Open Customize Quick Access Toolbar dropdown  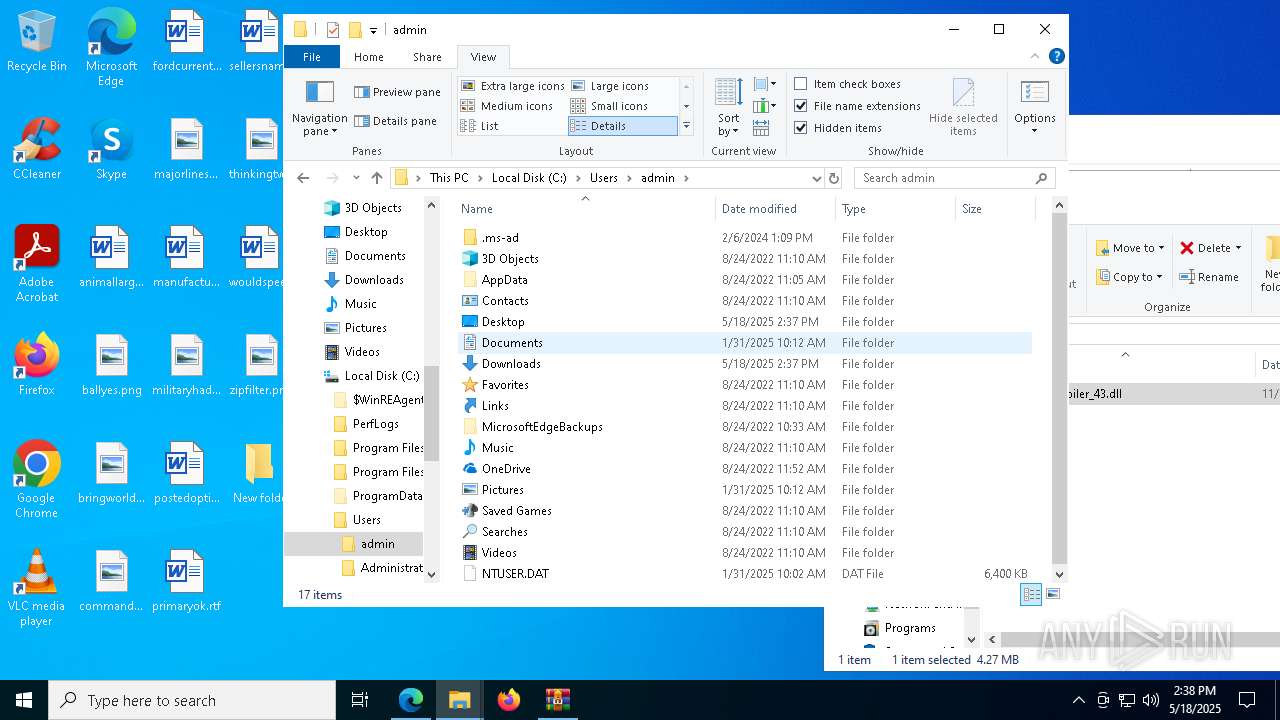point(373,30)
